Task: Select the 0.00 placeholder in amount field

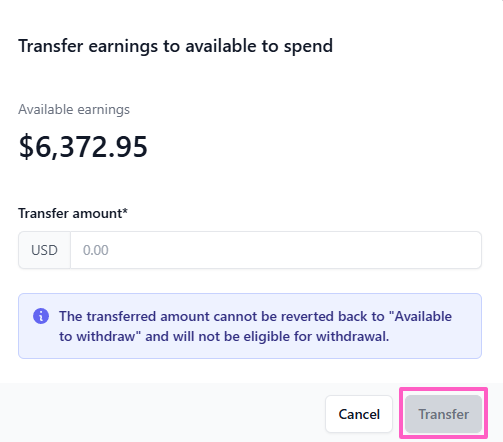Action: (96, 250)
